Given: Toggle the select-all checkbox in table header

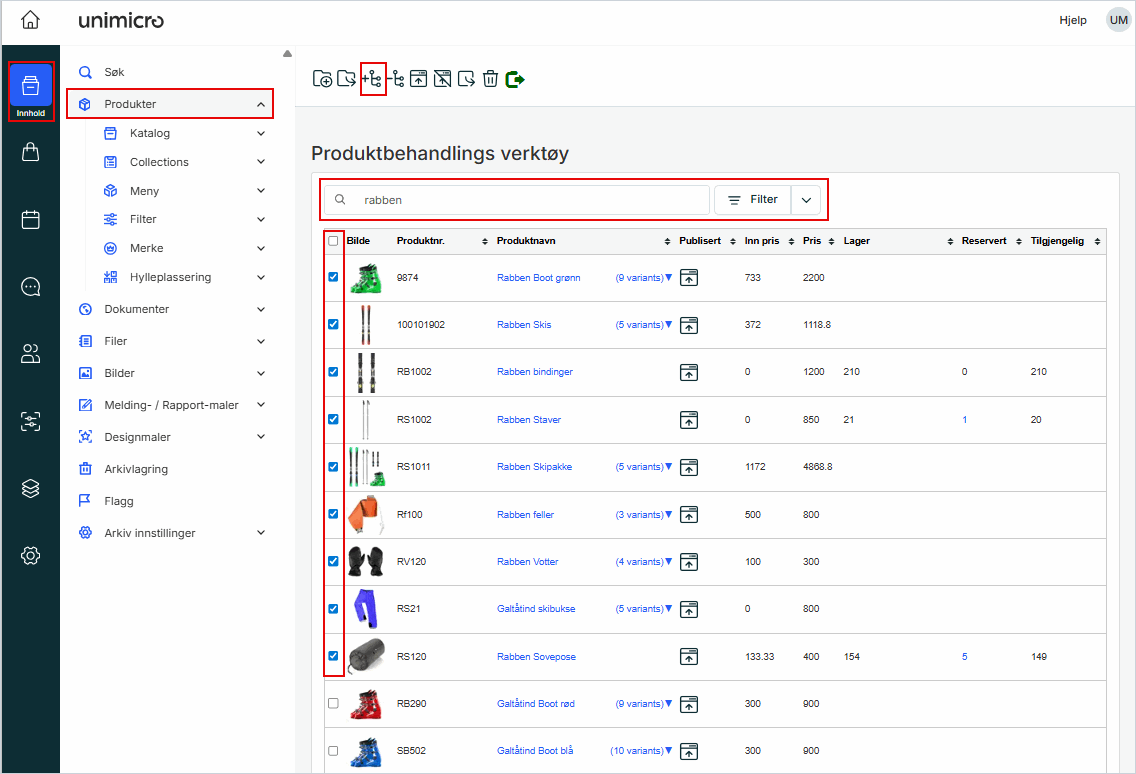Looking at the screenshot, I should point(333,241).
